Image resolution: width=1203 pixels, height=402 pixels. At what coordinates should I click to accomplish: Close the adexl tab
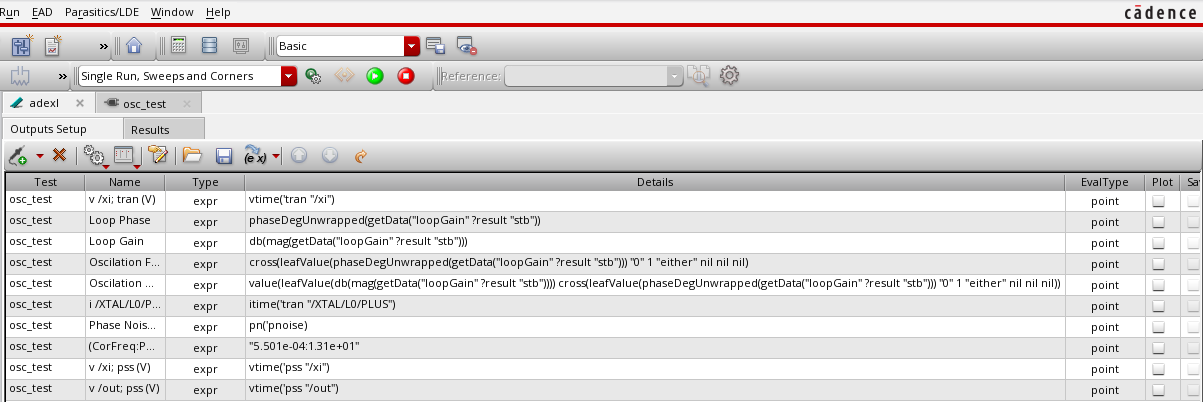tap(80, 103)
